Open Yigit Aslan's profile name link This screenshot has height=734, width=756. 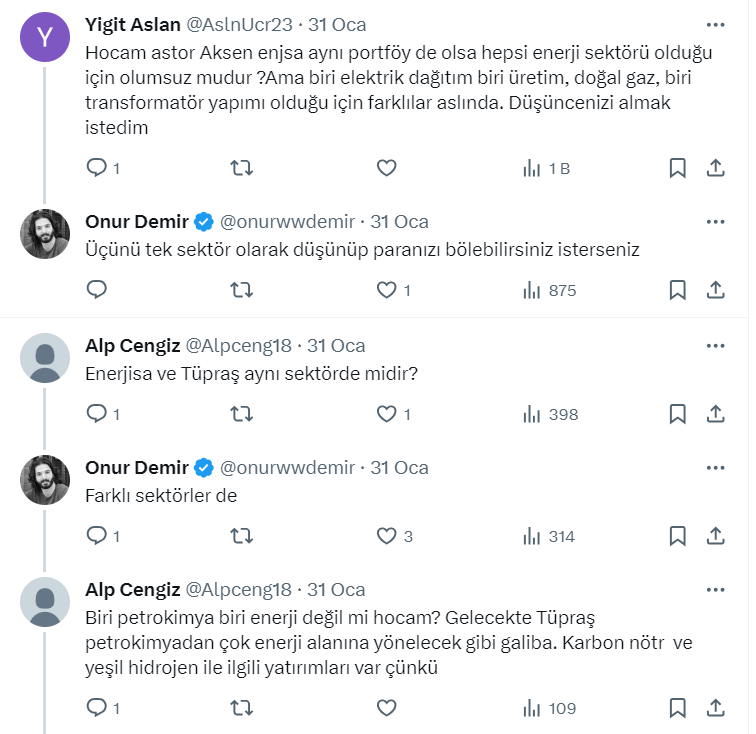point(133,24)
